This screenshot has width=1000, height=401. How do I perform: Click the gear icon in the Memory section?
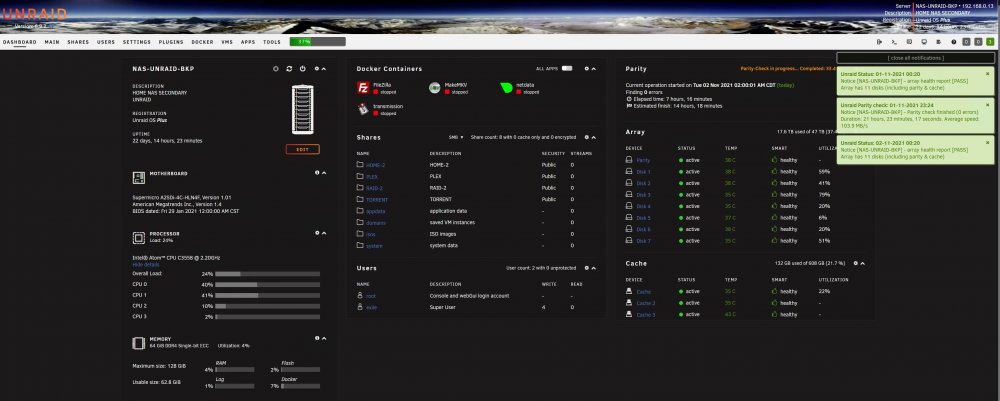[317, 339]
